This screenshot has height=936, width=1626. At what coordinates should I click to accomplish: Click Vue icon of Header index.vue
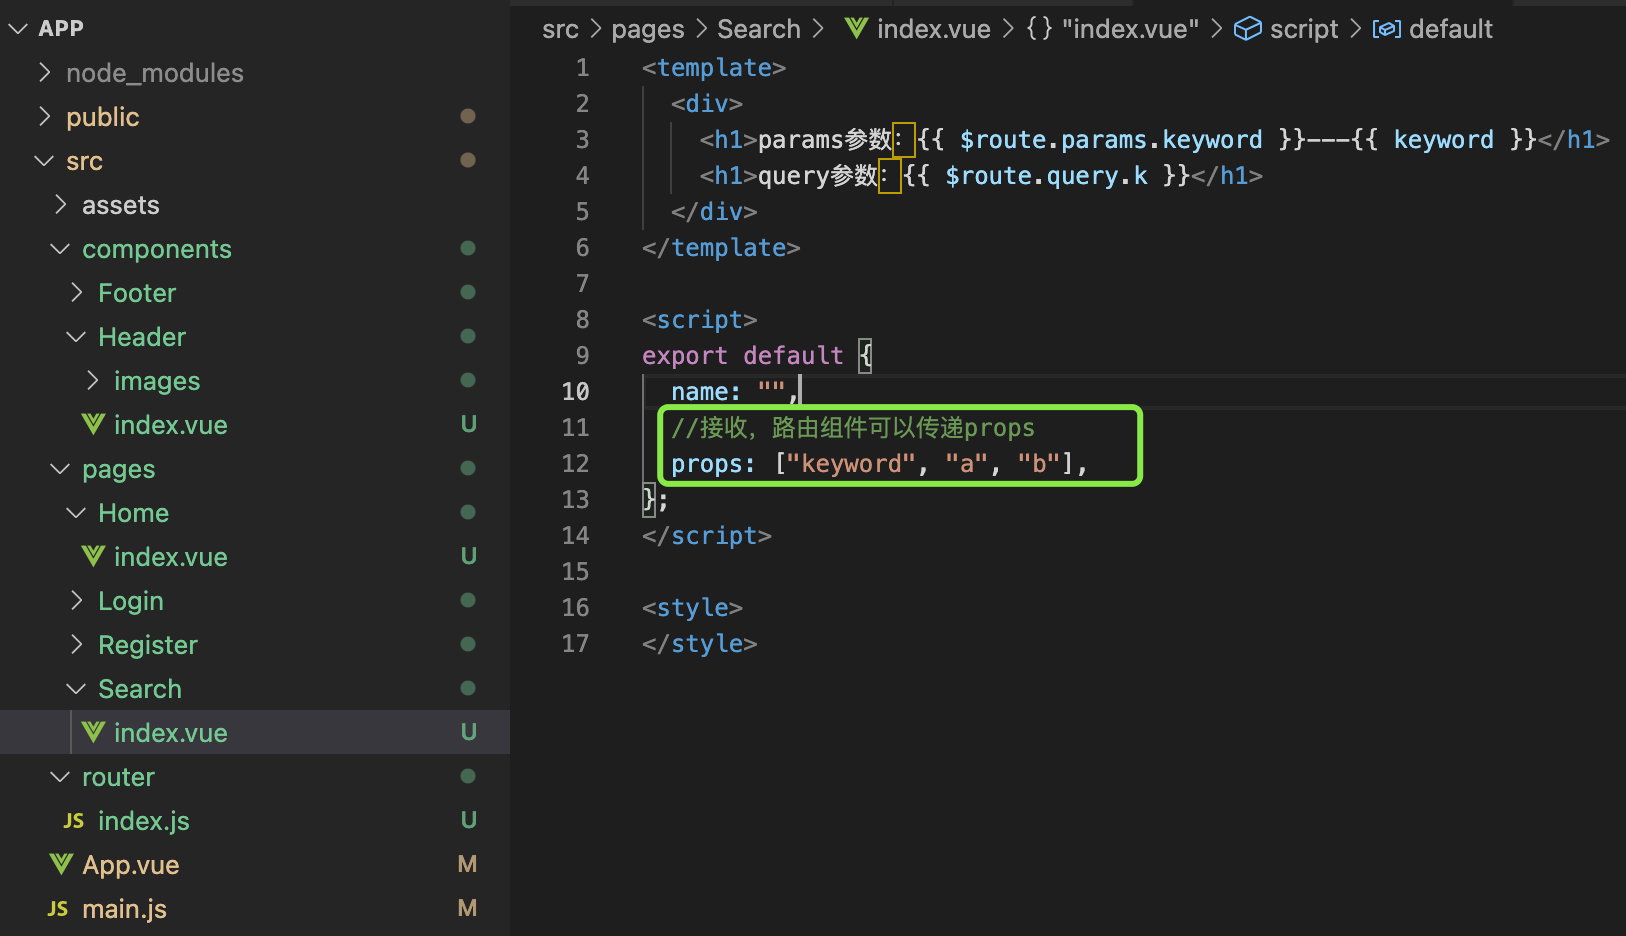[93, 424]
